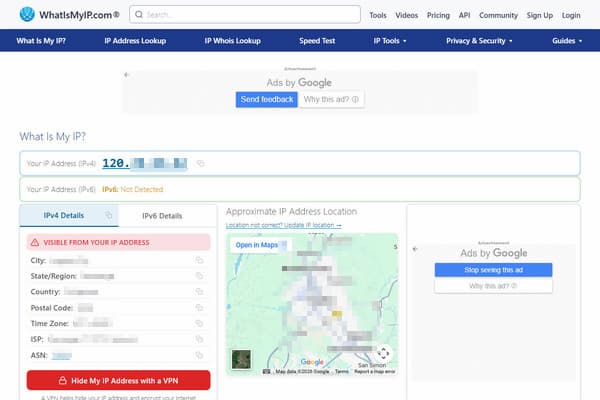Click the map Terms link

(x=341, y=371)
